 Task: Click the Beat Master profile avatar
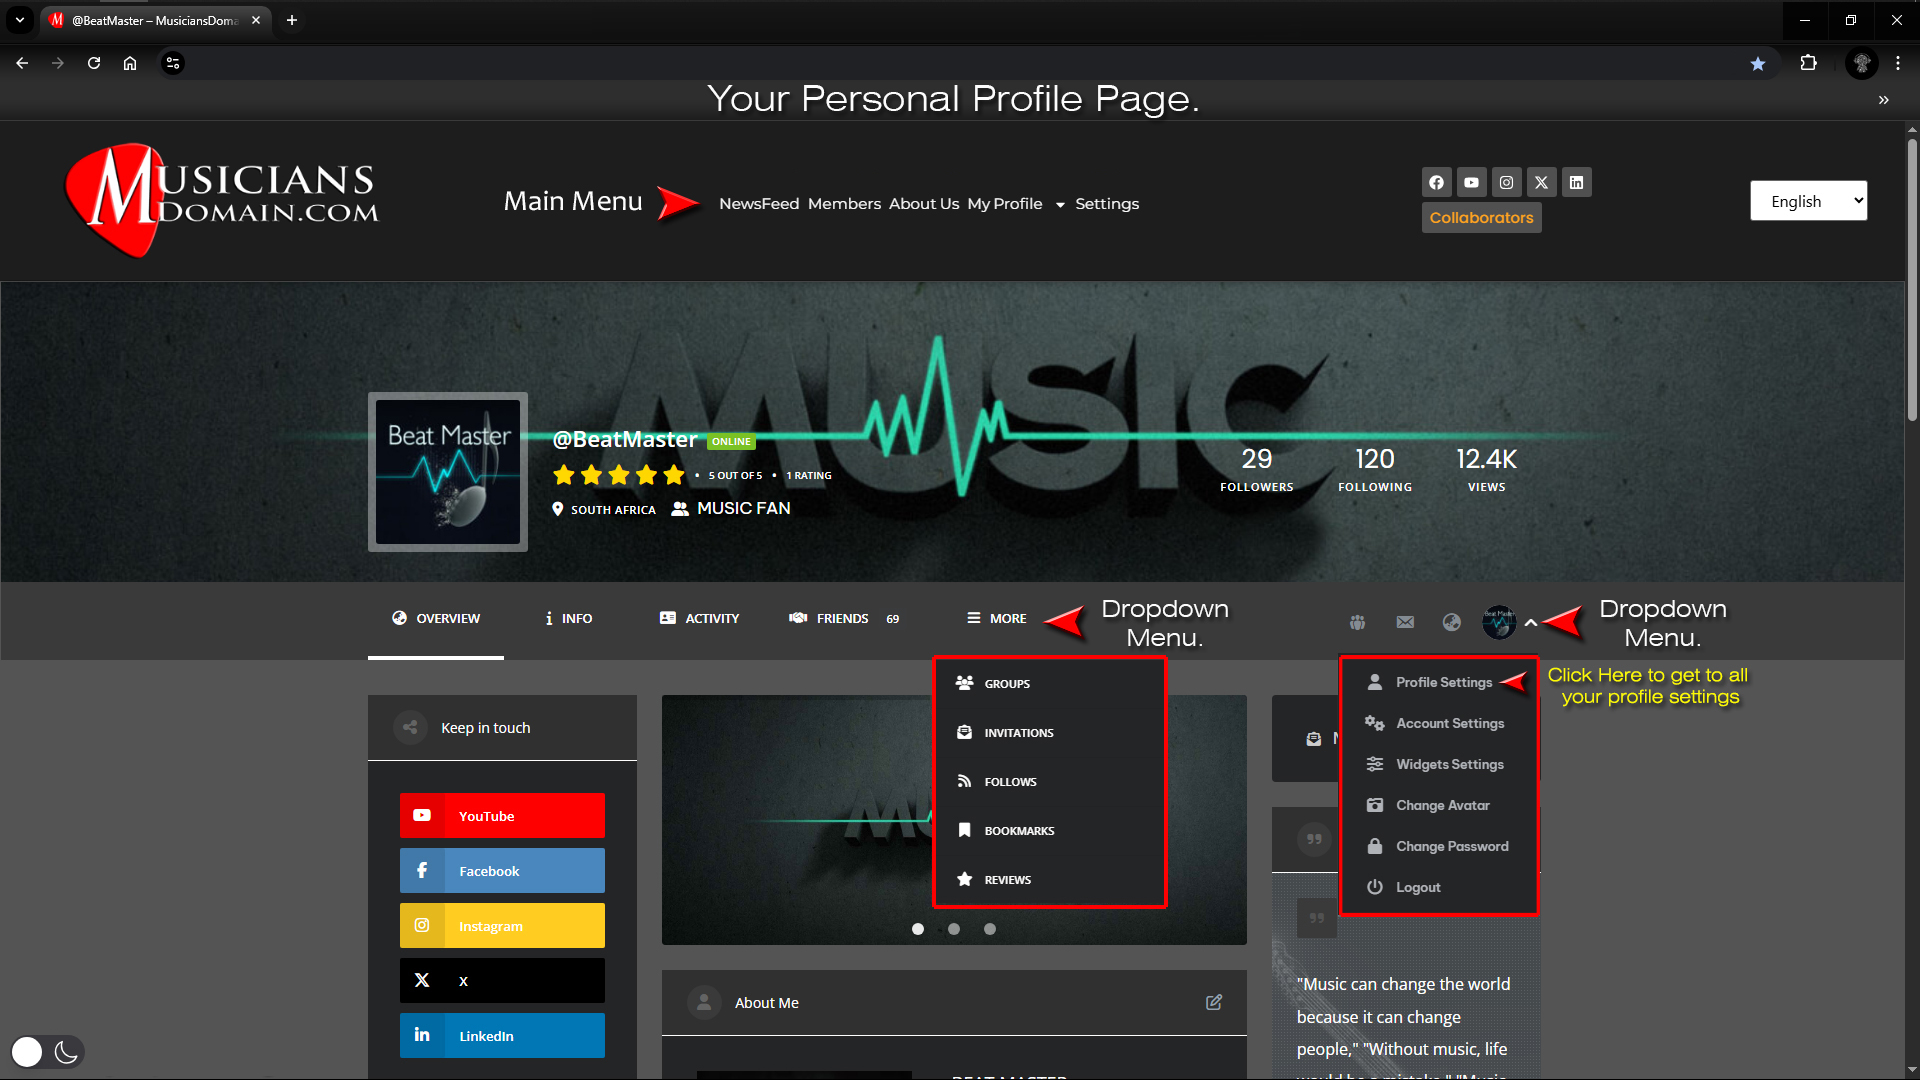pos(448,472)
